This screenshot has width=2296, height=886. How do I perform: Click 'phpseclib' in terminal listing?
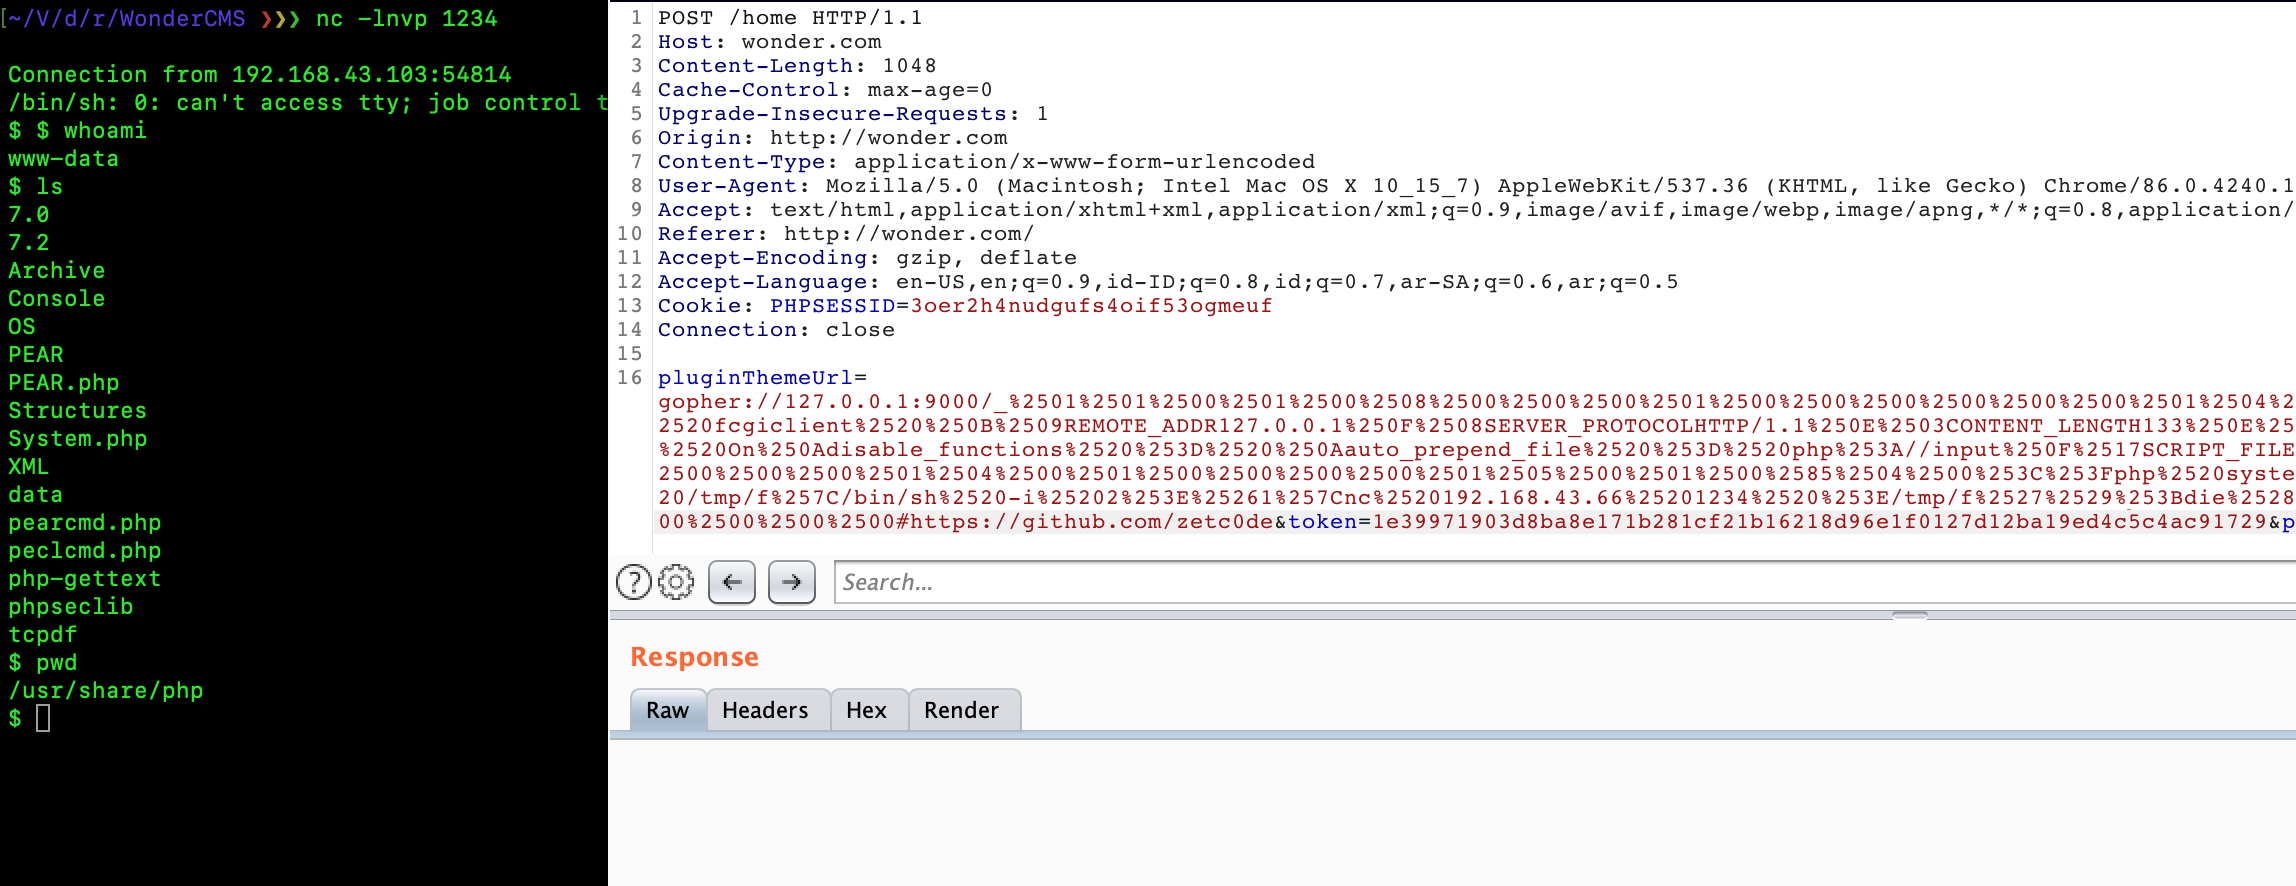71,607
